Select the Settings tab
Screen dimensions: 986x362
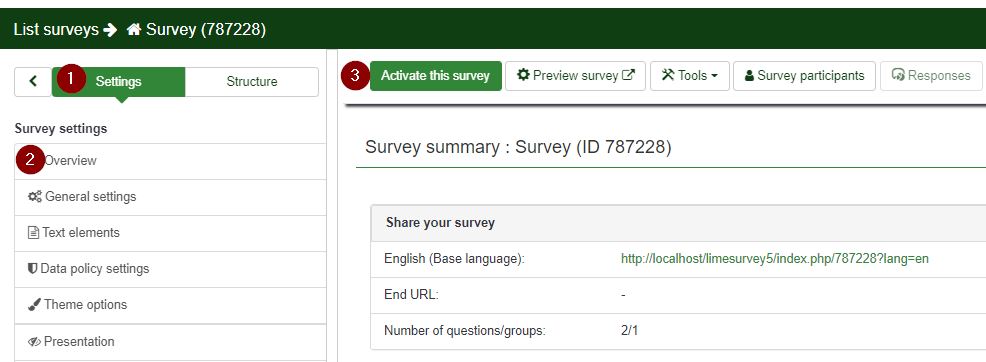click(x=118, y=82)
